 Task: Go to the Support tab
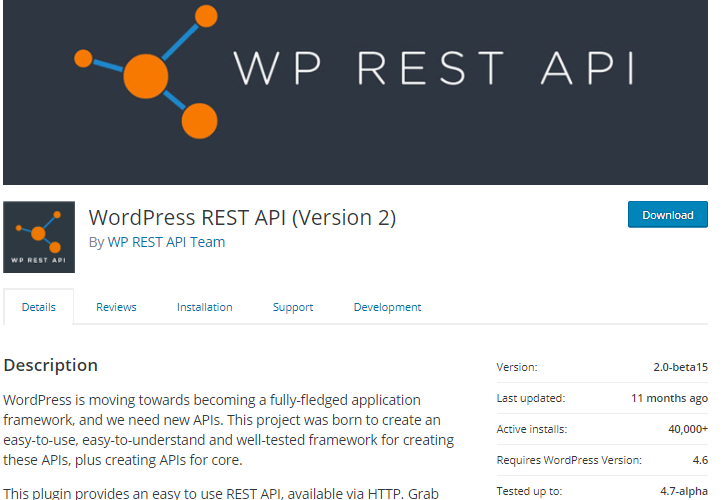point(293,307)
